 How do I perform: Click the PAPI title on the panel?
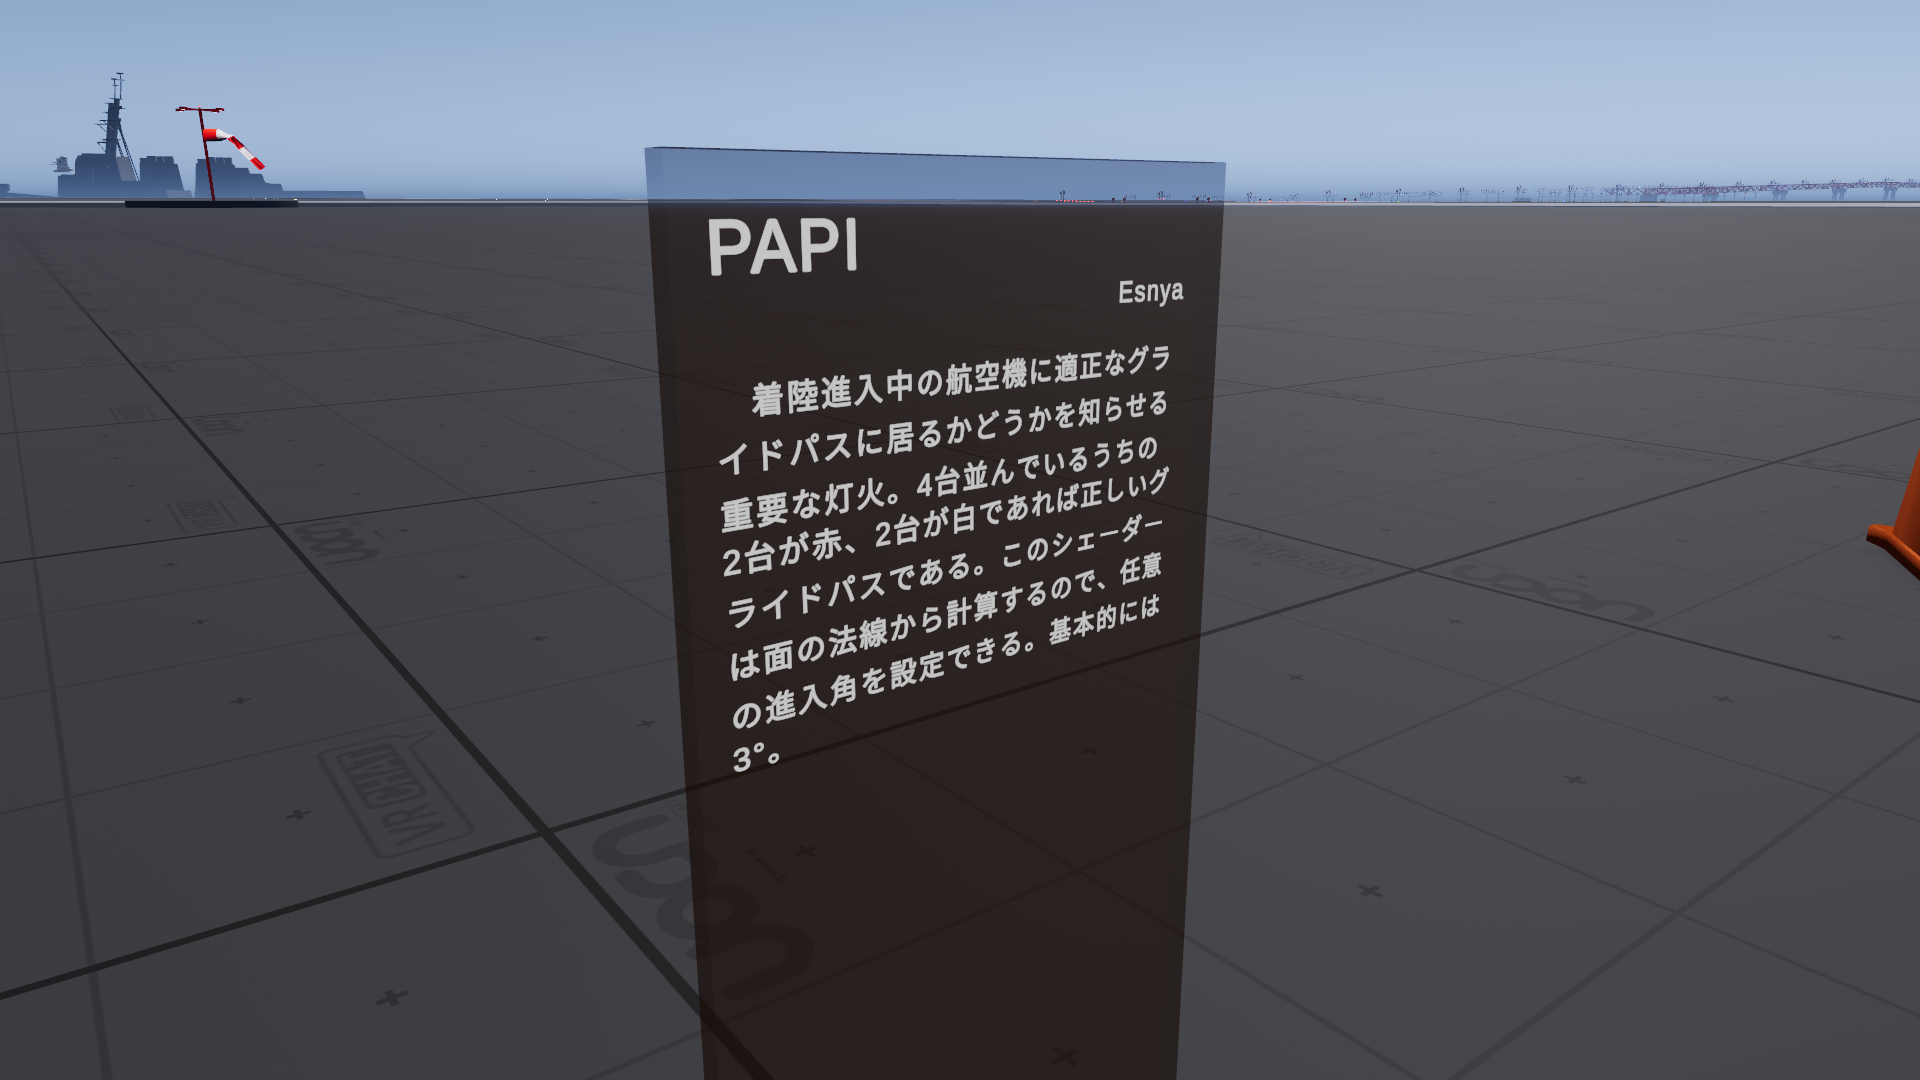click(782, 246)
